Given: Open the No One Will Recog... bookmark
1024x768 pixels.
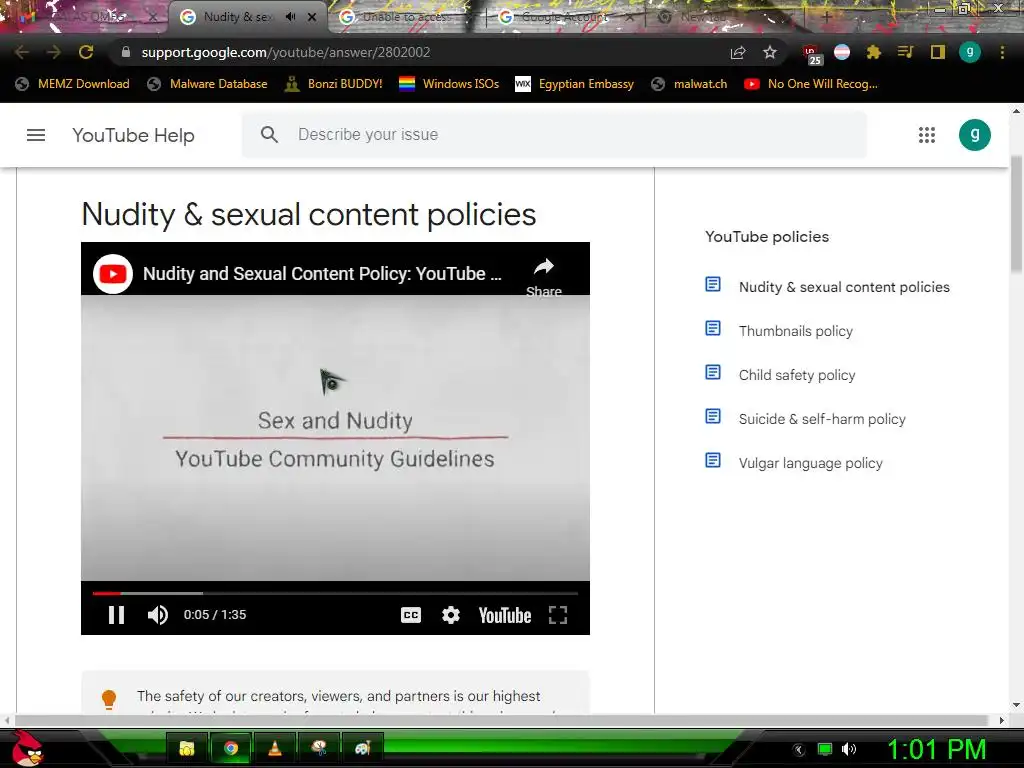Looking at the screenshot, I should click(x=811, y=84).
